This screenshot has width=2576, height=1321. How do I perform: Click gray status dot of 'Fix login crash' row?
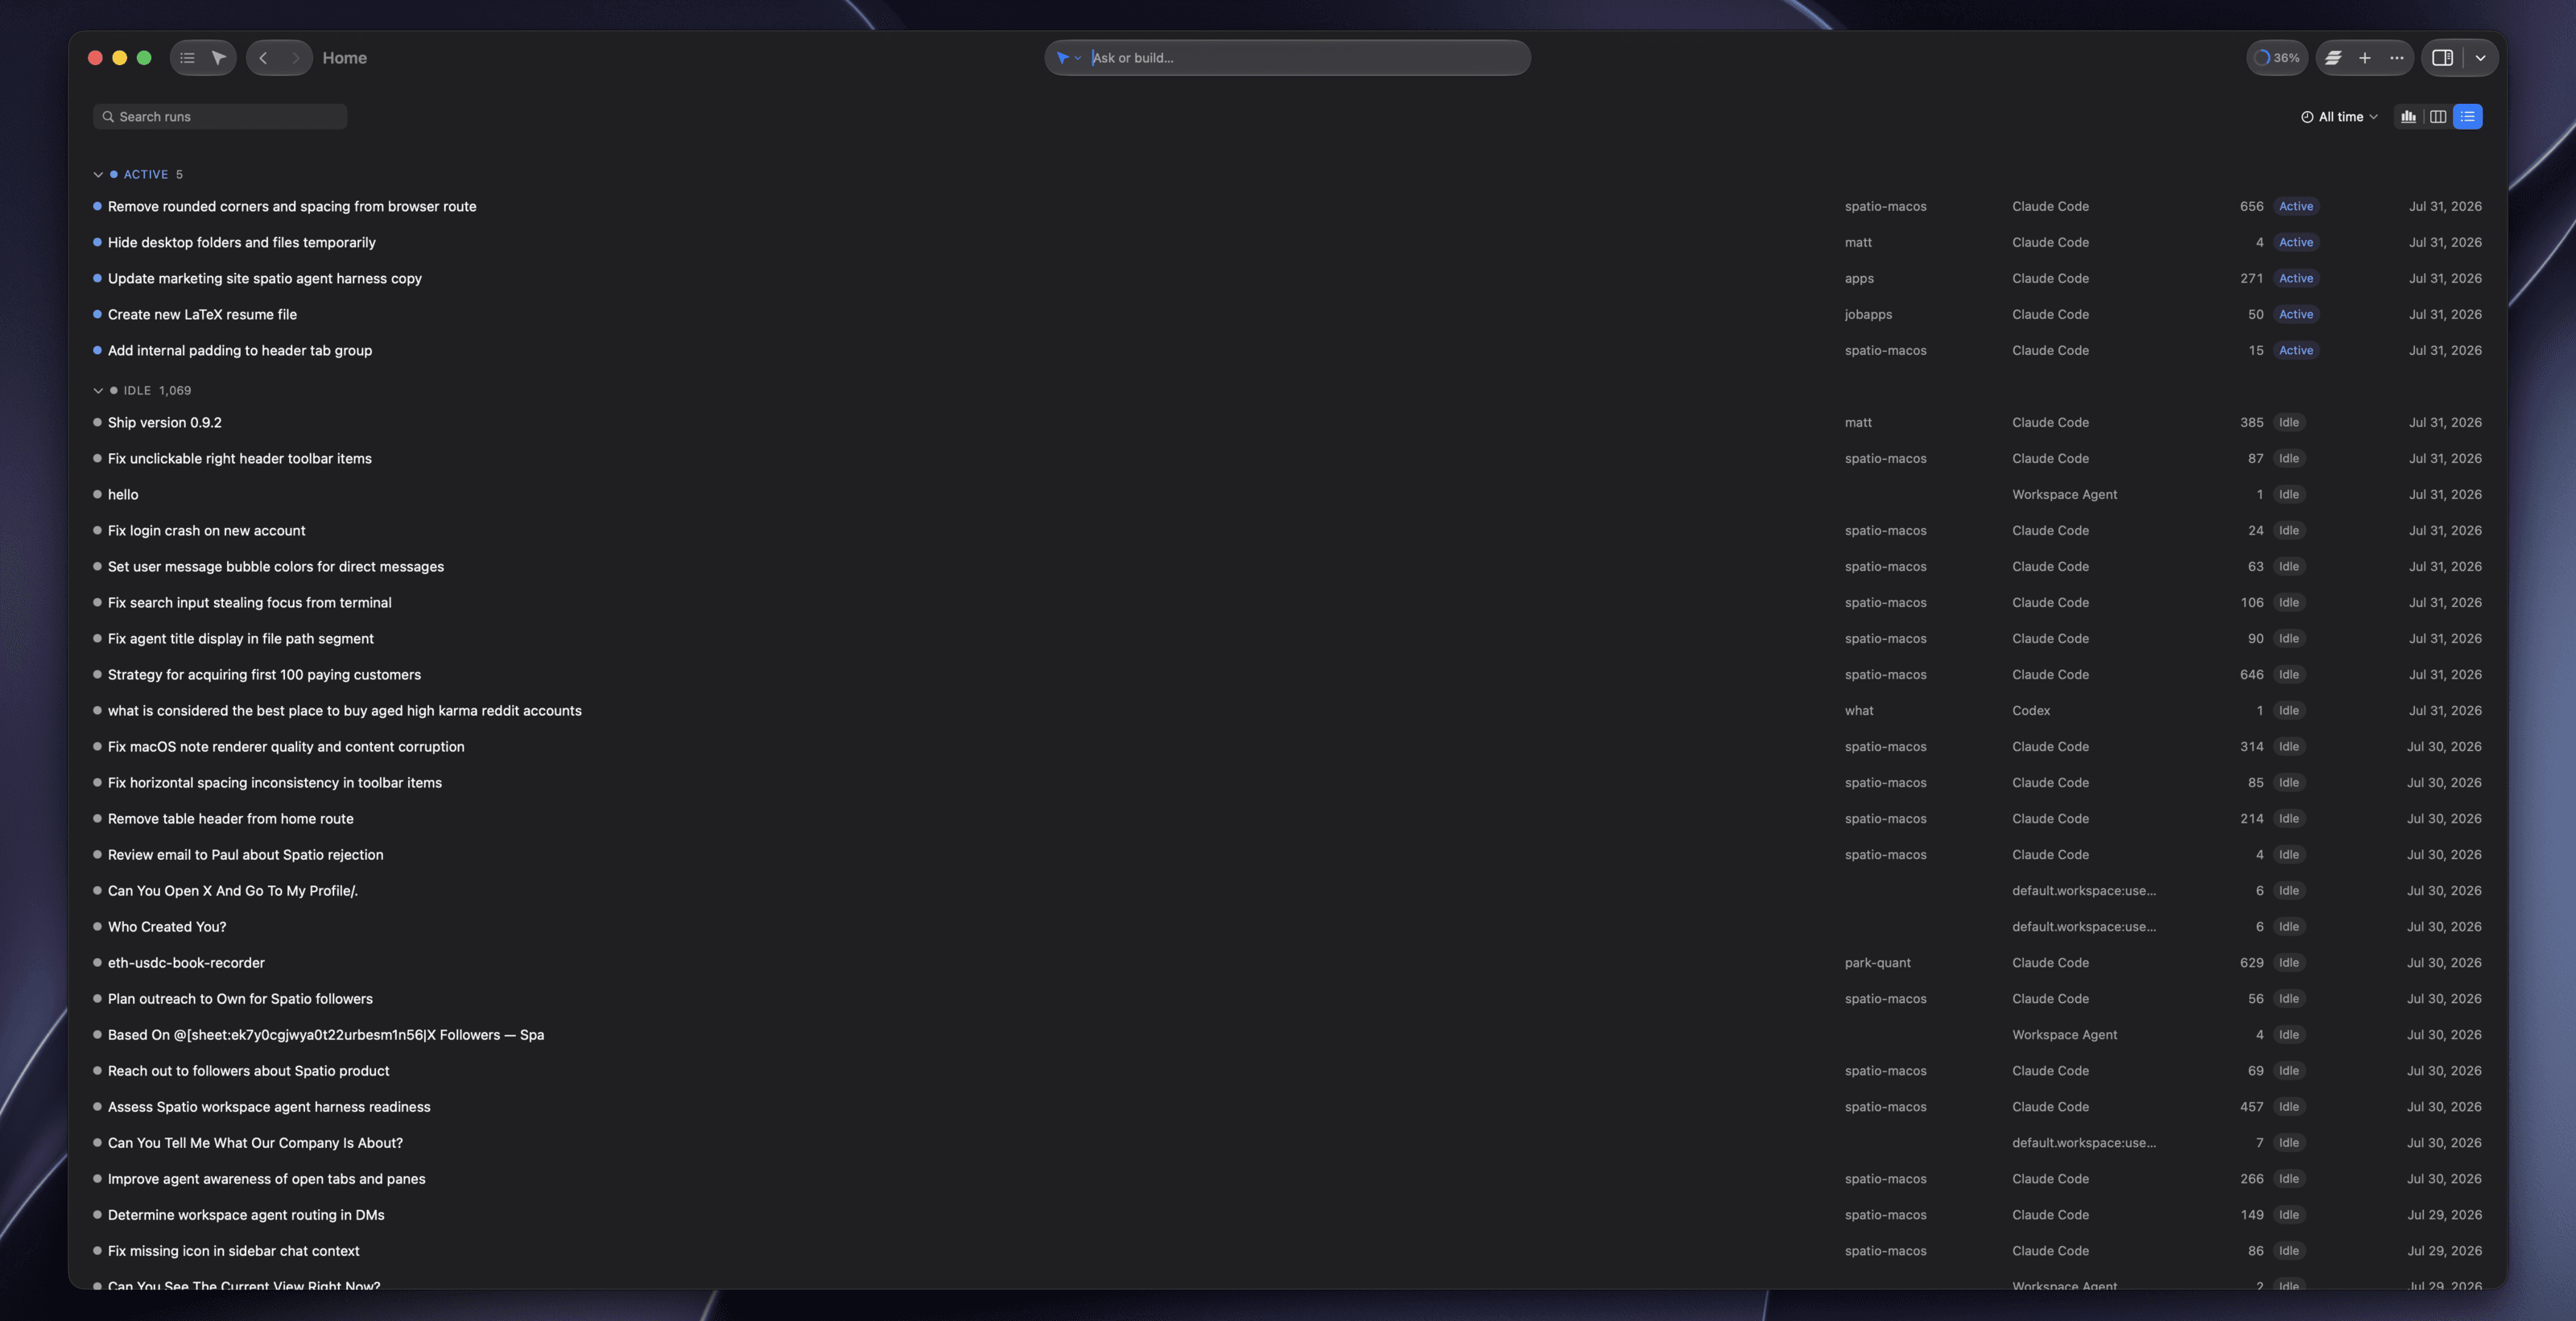[97, 530]
